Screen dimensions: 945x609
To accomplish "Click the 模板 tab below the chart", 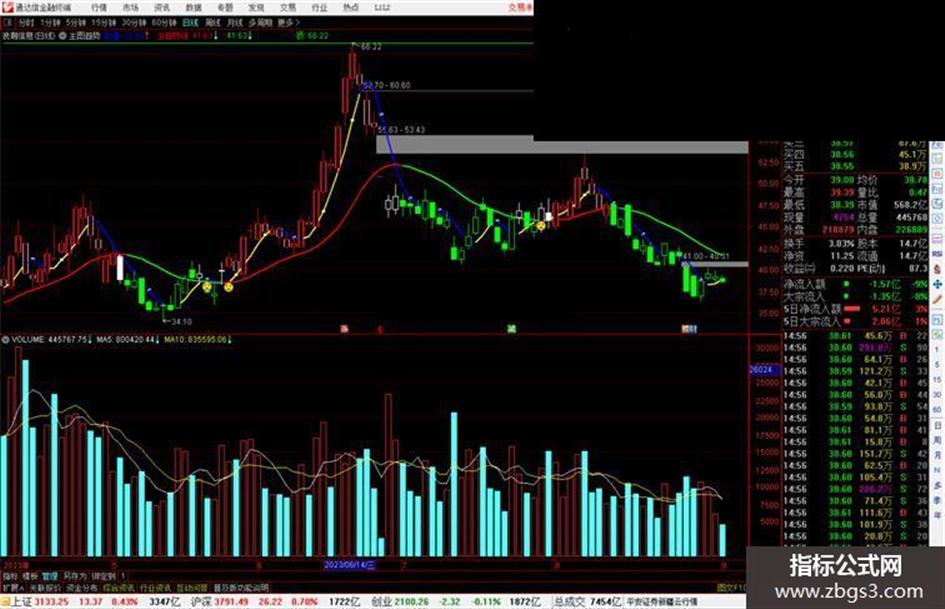I will [30, 576].
